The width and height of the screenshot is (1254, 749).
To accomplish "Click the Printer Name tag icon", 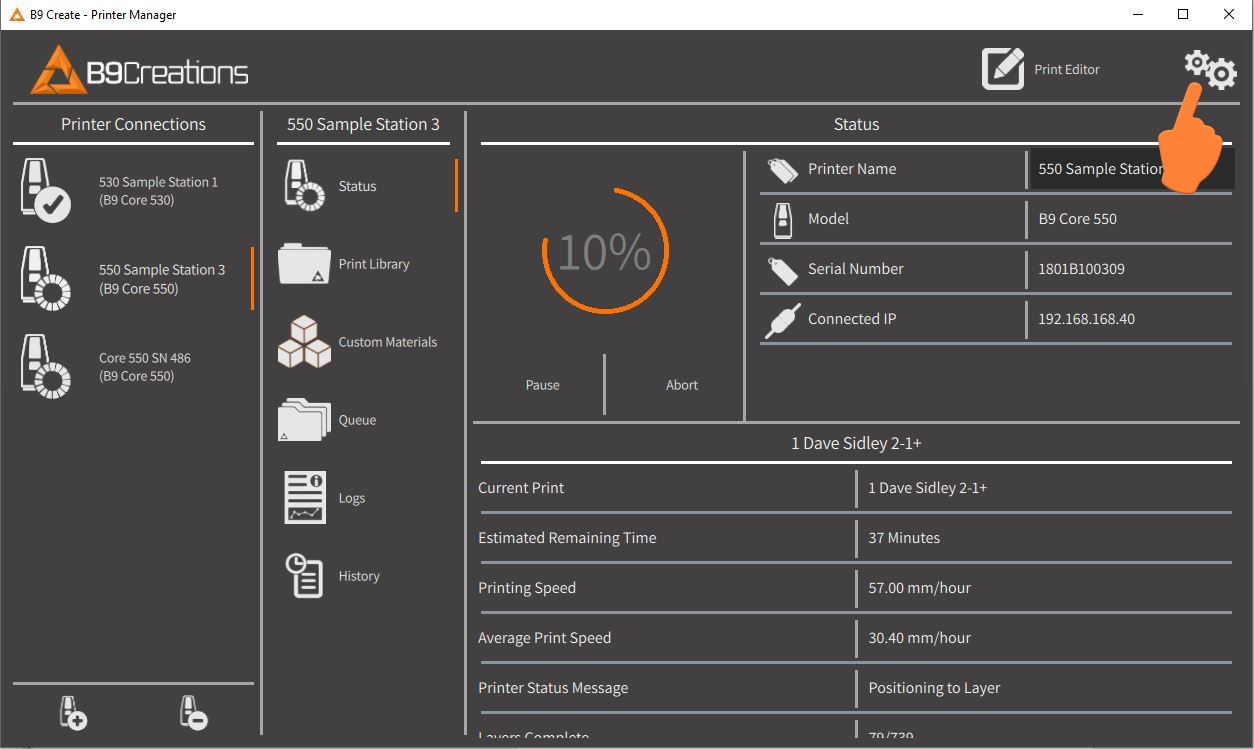I will point(782,170).
